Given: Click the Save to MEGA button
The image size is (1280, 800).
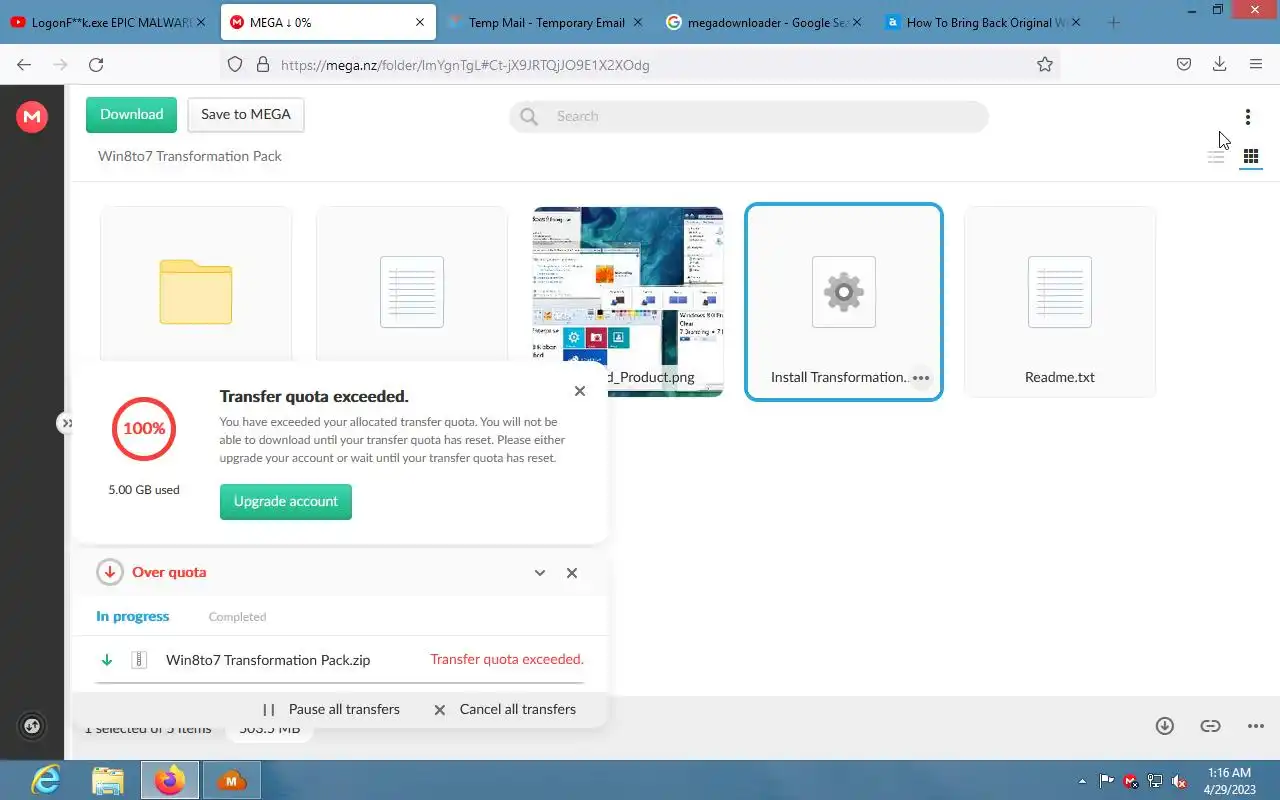Looking at the screenshot, I should pos(246,115).
